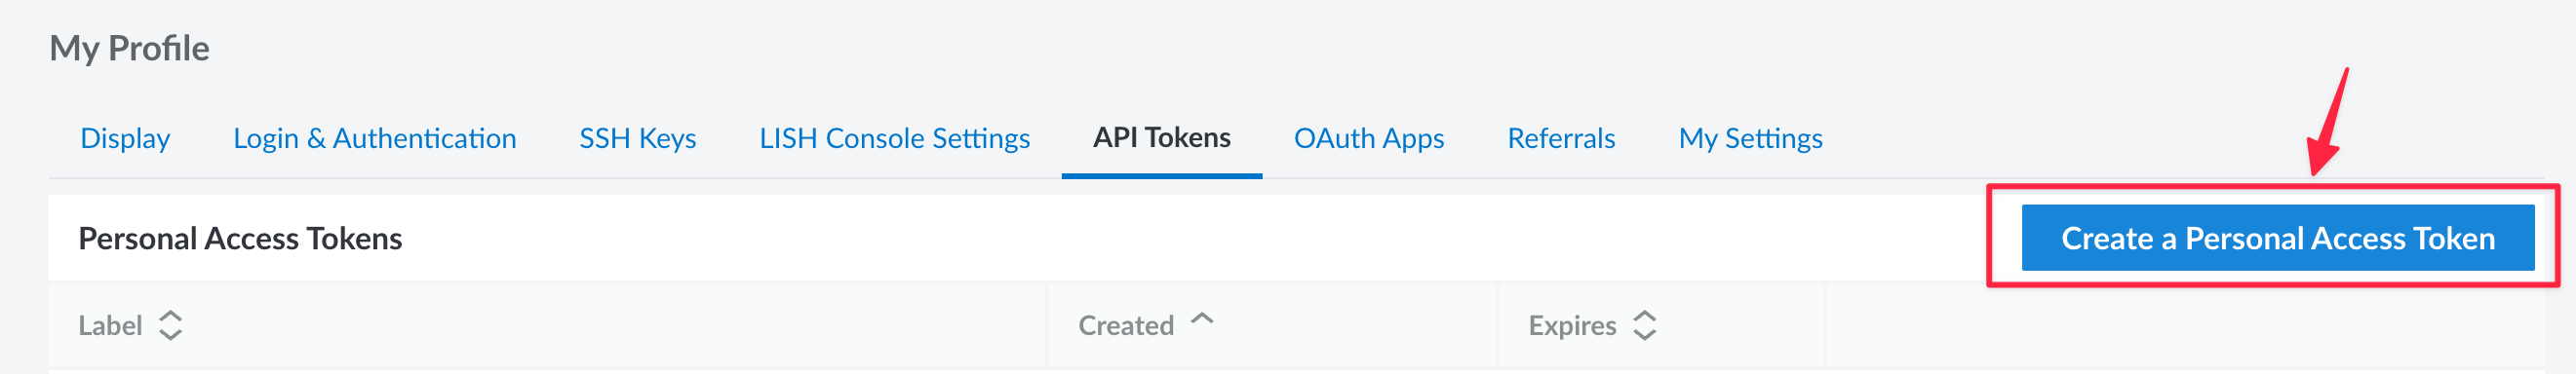
Task: Click the red annotation arrow
Action: [2329, 122]
